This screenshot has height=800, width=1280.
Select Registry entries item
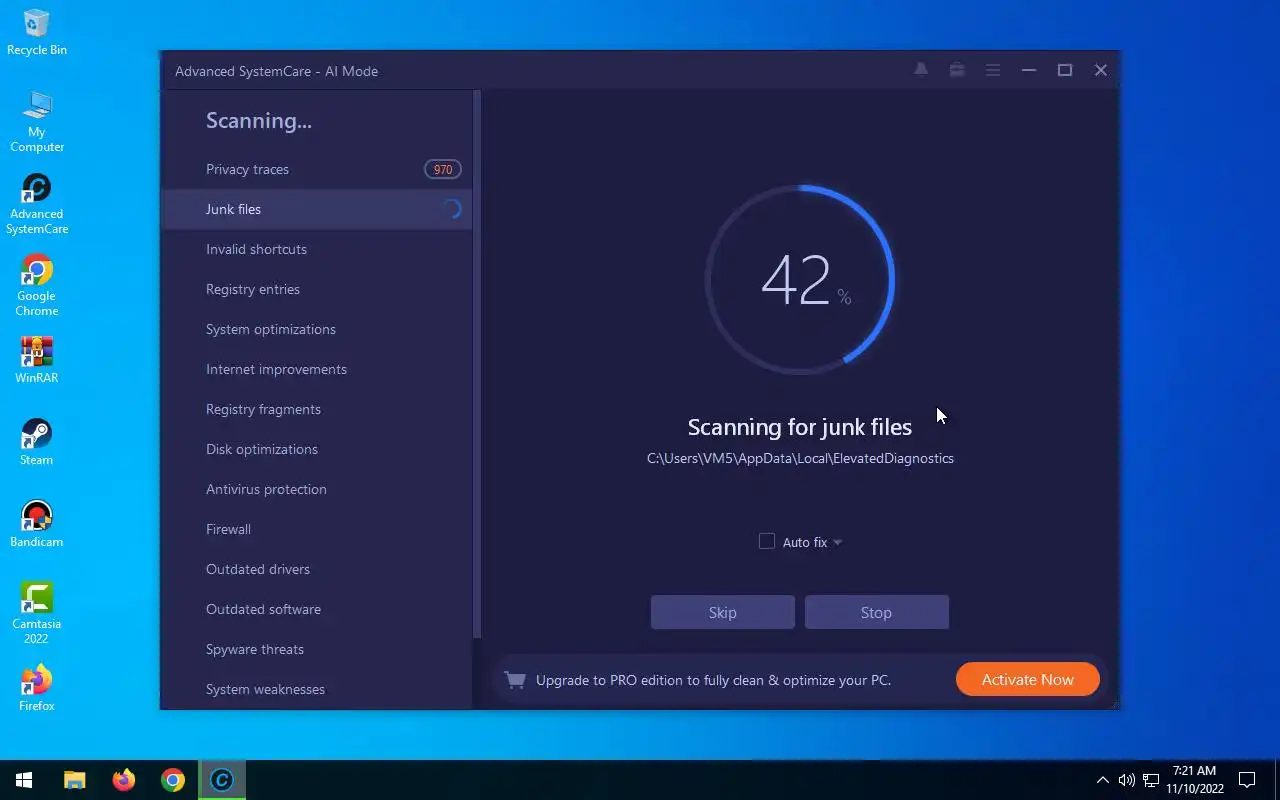pos(317,289)
